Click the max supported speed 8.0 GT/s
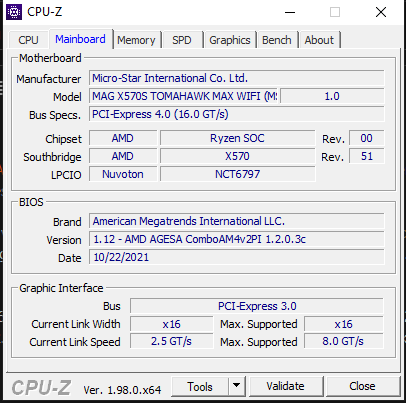This screenshot has height=403, width=406. coord(344,342)
